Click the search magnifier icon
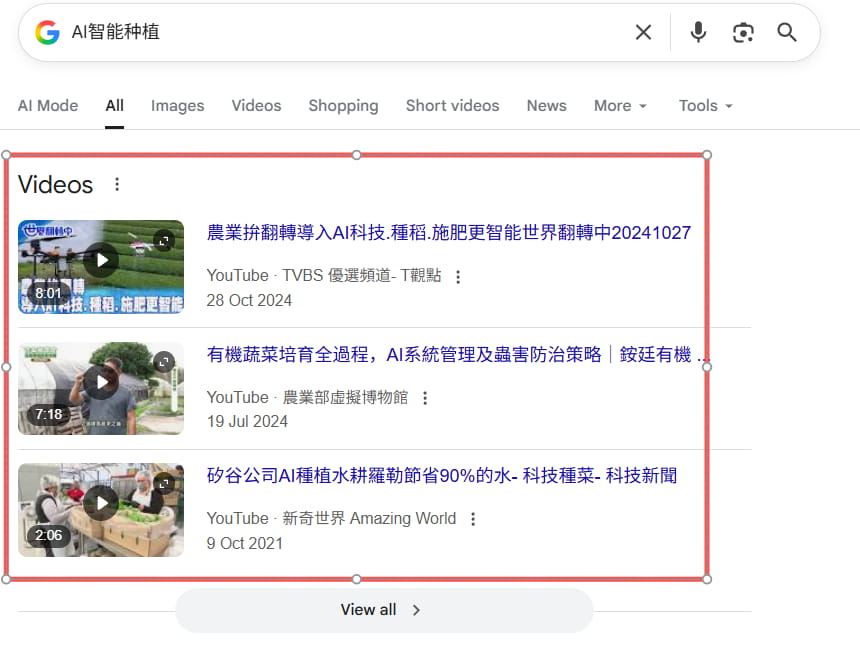Image resolution: width=860 pixels, height=664 pixels. pos(787,32)
